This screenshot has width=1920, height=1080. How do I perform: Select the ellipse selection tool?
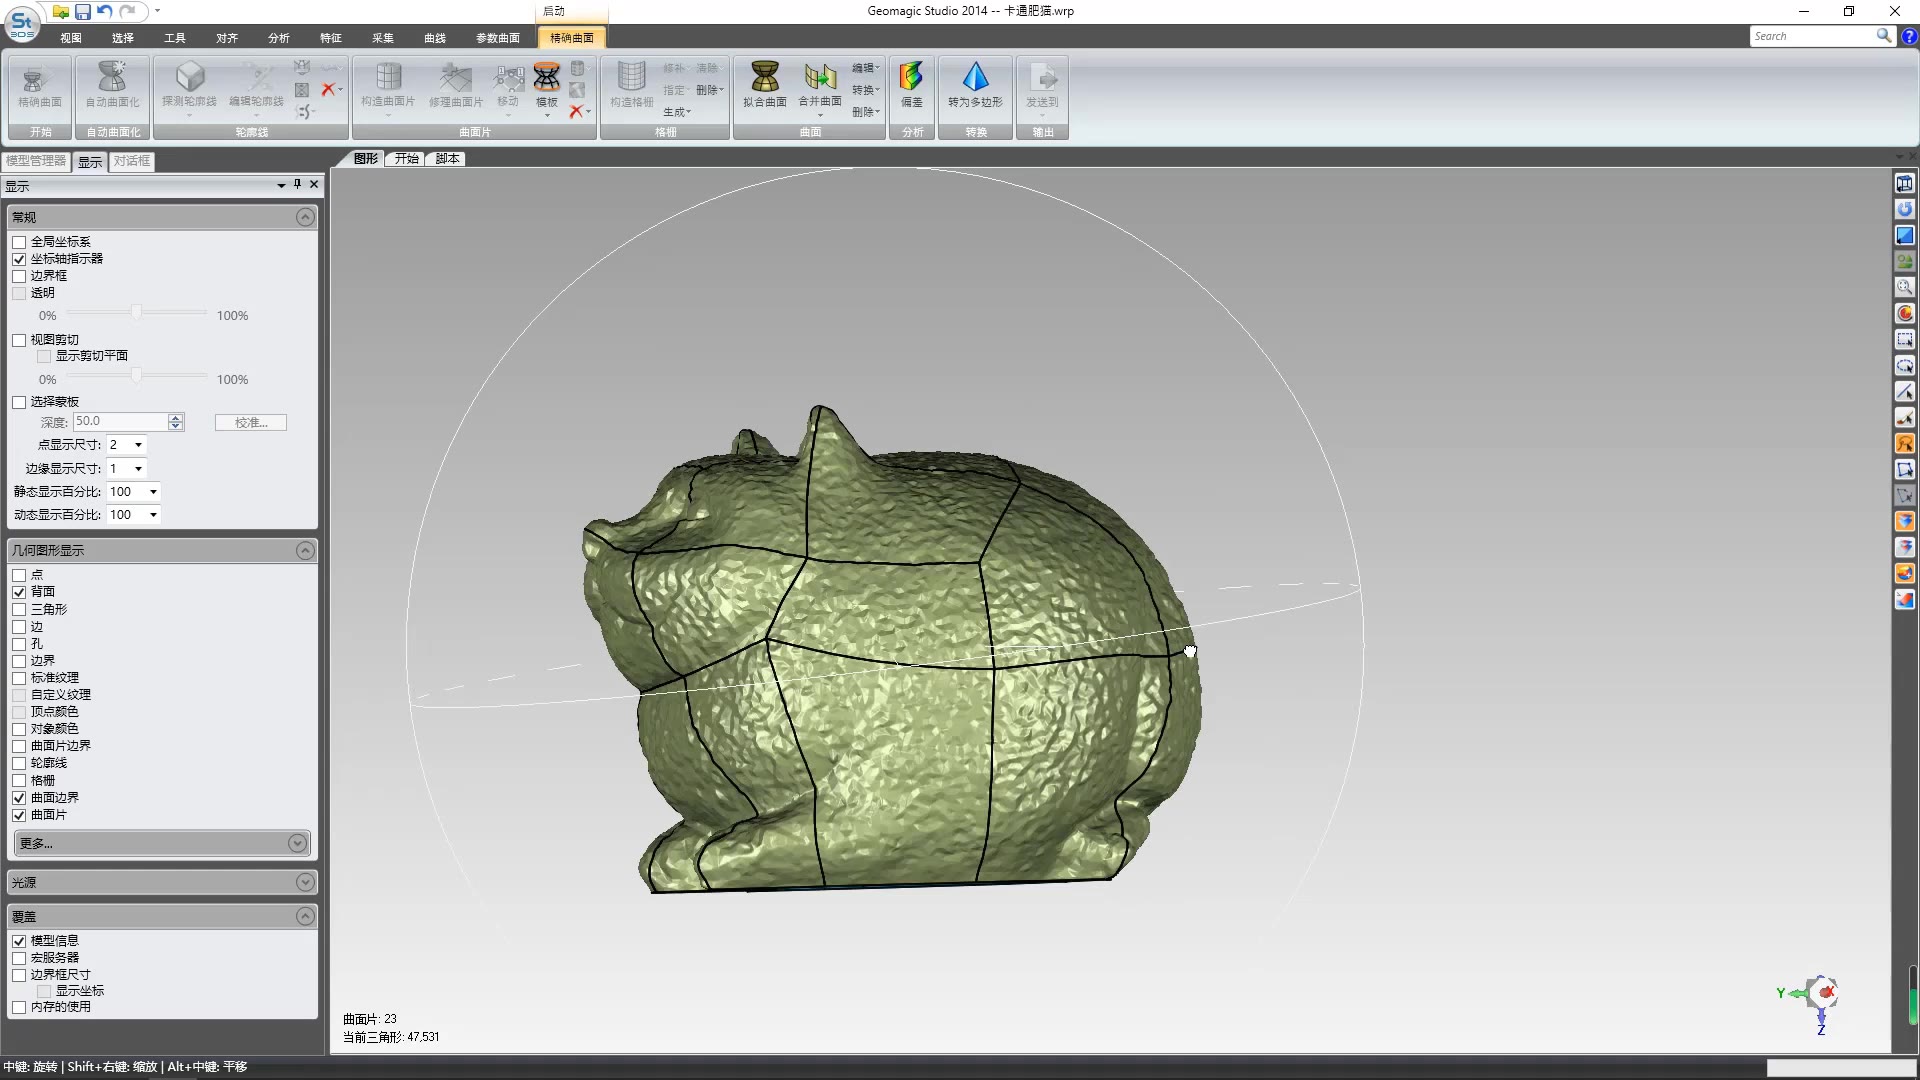click(x=1905, y=365)
